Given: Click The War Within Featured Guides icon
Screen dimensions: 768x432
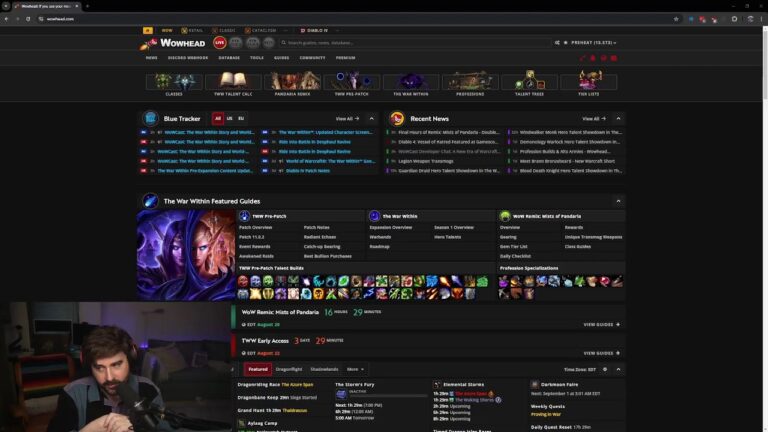Looking at the screenshot, I should click(x=151, y=201).
